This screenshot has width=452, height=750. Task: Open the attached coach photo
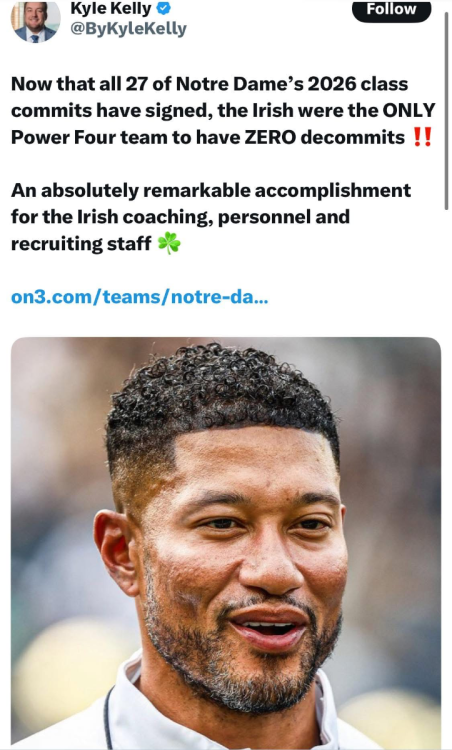pos(226,543)
